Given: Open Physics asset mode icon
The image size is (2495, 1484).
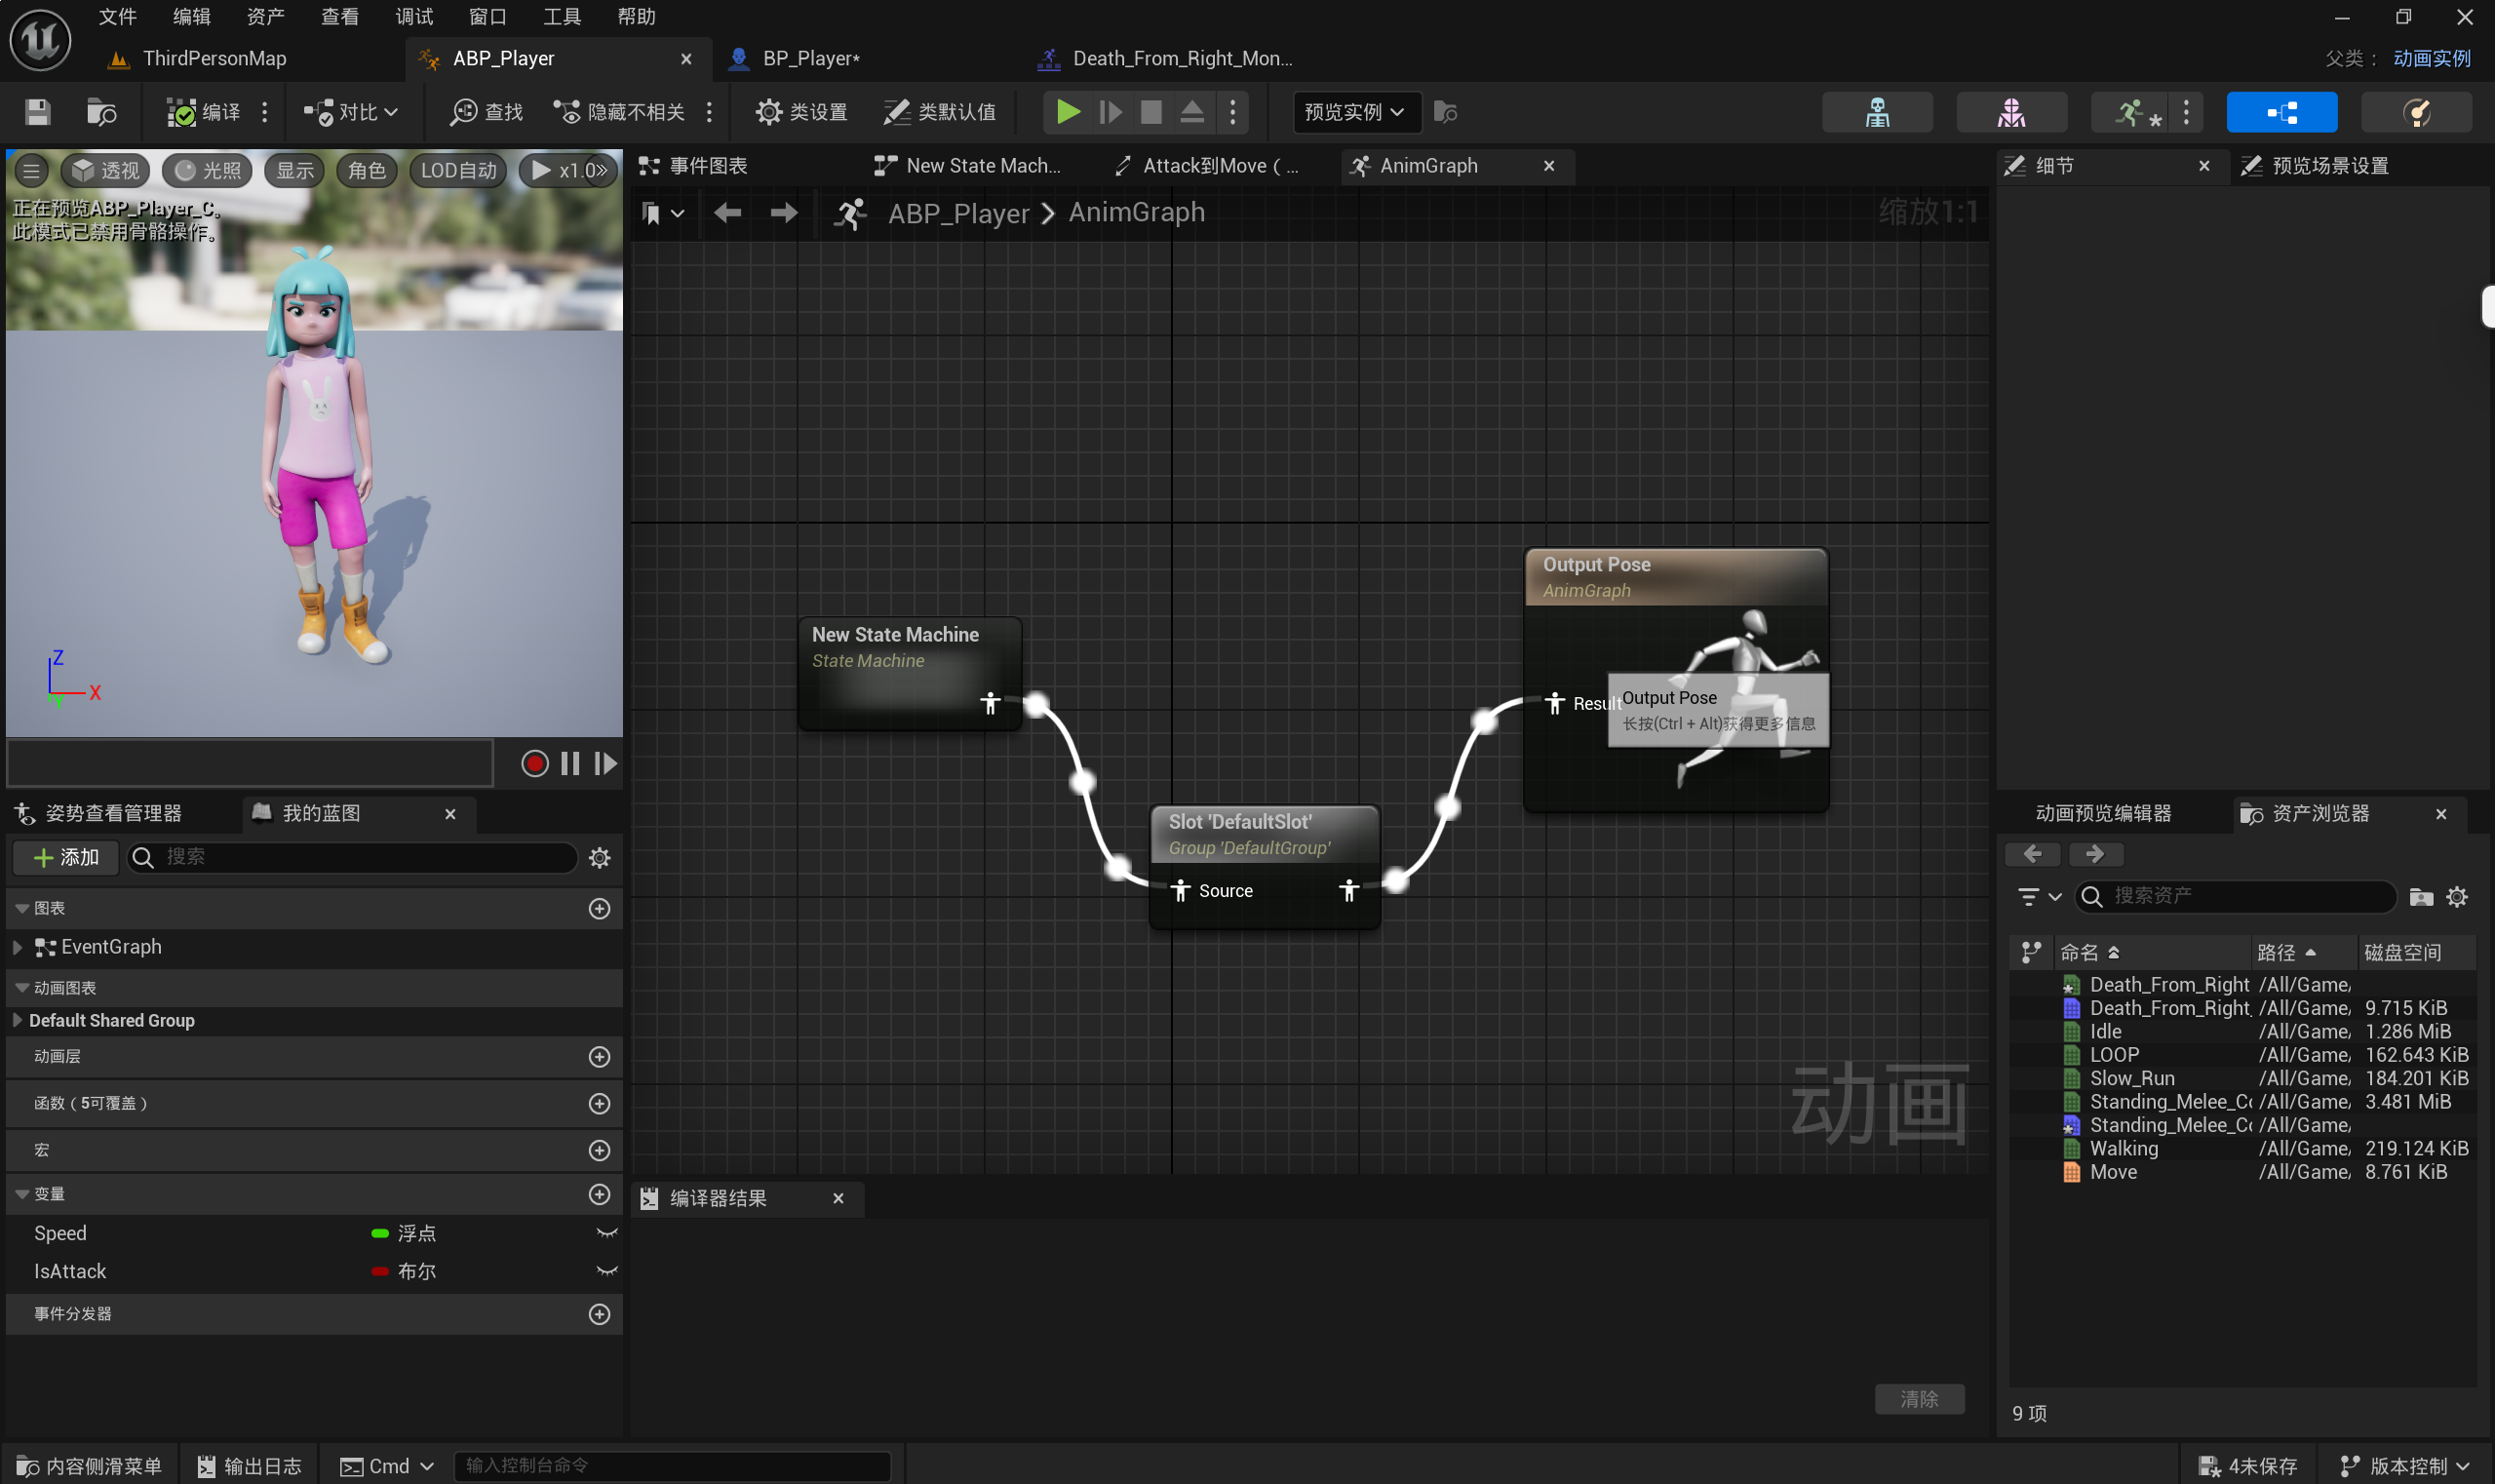Looking at the screenshot, I should pyautogui.click(x=2416, y=112).
